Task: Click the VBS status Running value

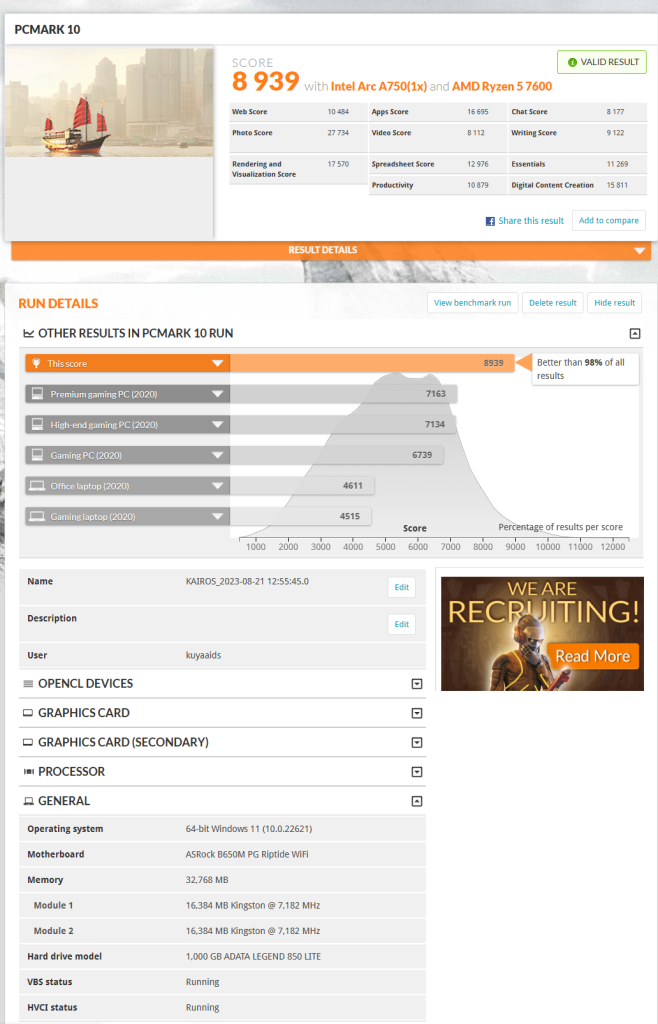Action: pyautogui.click(x=202, y=982)
